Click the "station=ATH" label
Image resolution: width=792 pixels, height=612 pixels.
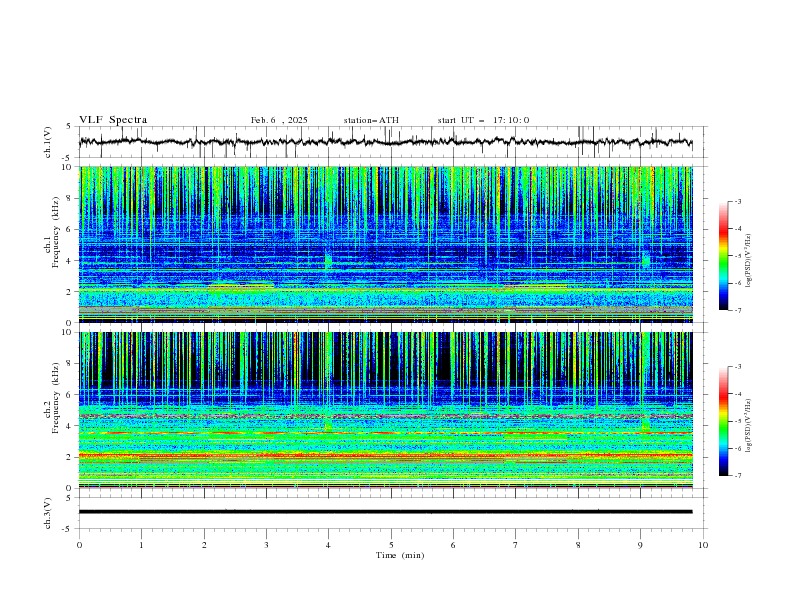click(371, 120)
